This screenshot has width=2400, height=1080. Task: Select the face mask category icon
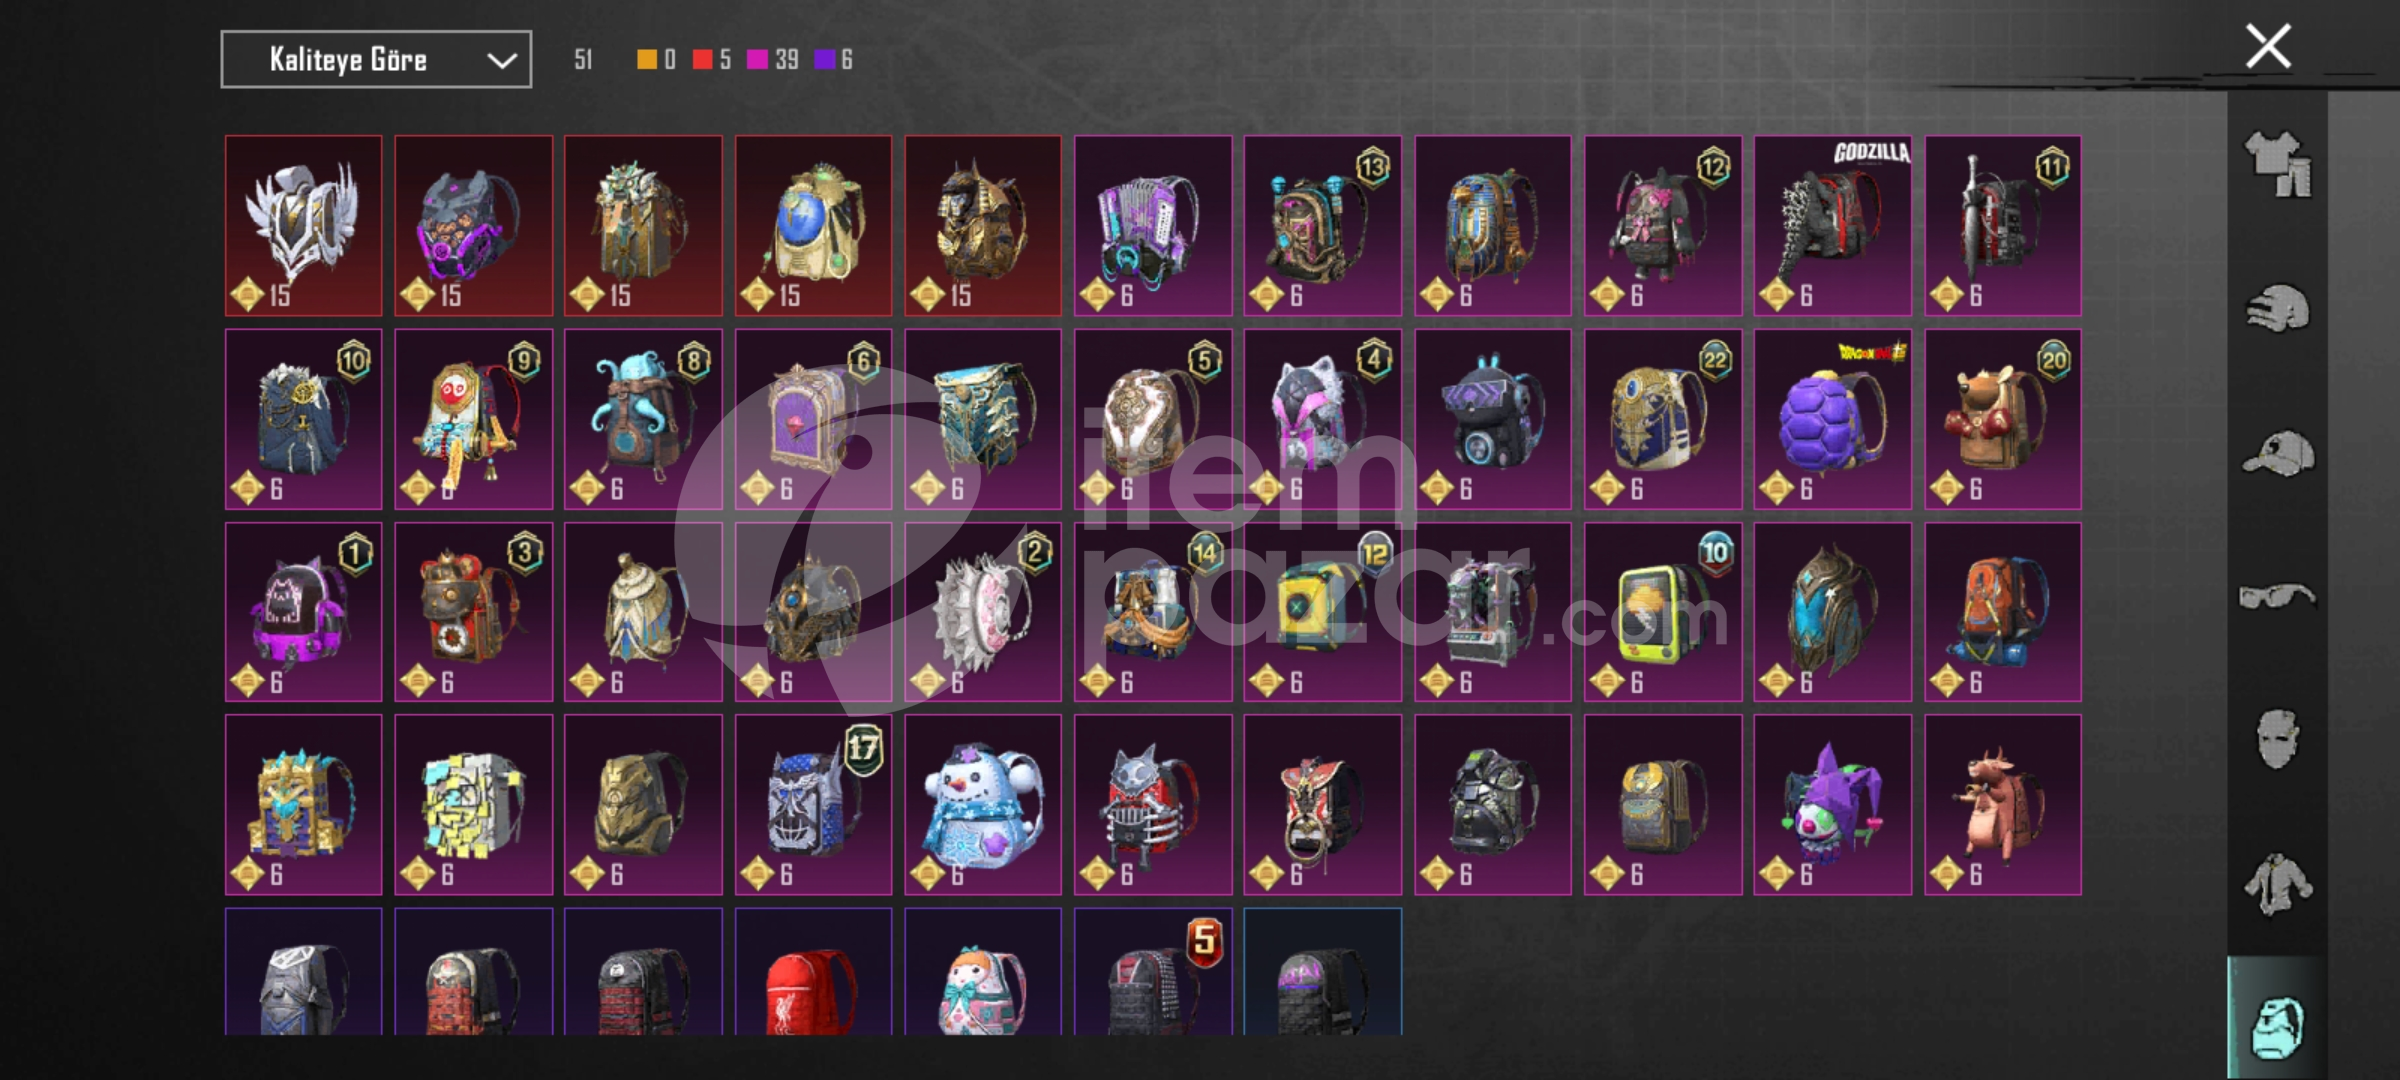(x=2278, y=739)
